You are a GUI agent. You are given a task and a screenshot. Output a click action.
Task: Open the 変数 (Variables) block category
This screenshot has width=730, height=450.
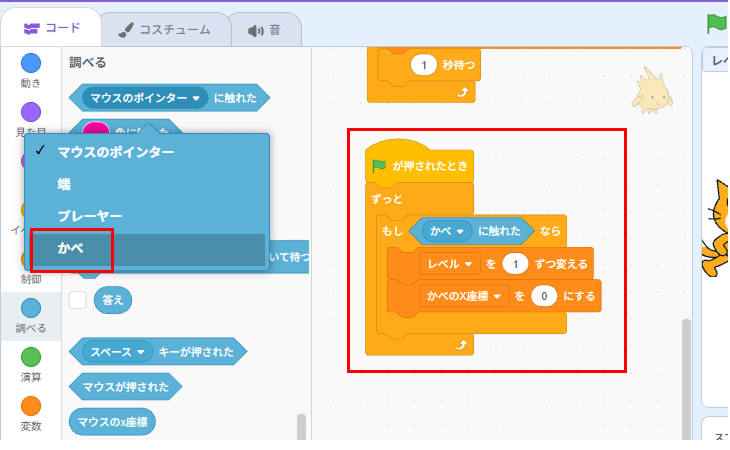(31, 406)
